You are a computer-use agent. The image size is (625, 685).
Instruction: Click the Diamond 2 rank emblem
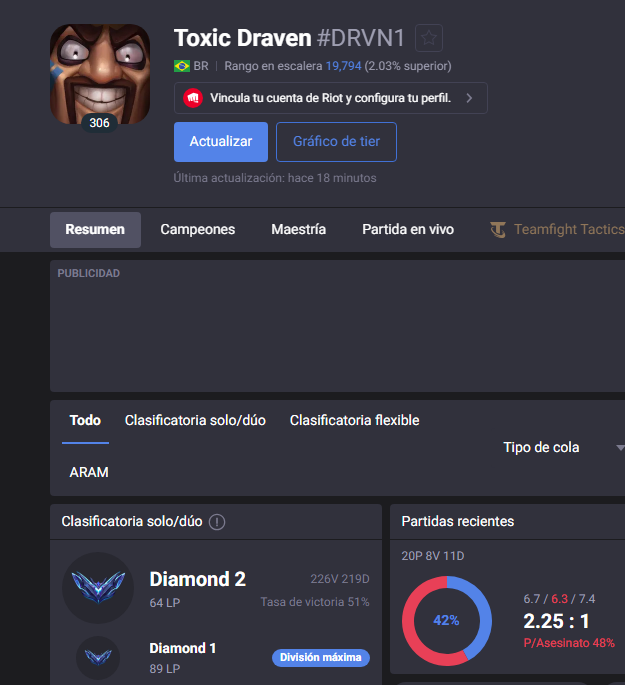coord(98,588)
